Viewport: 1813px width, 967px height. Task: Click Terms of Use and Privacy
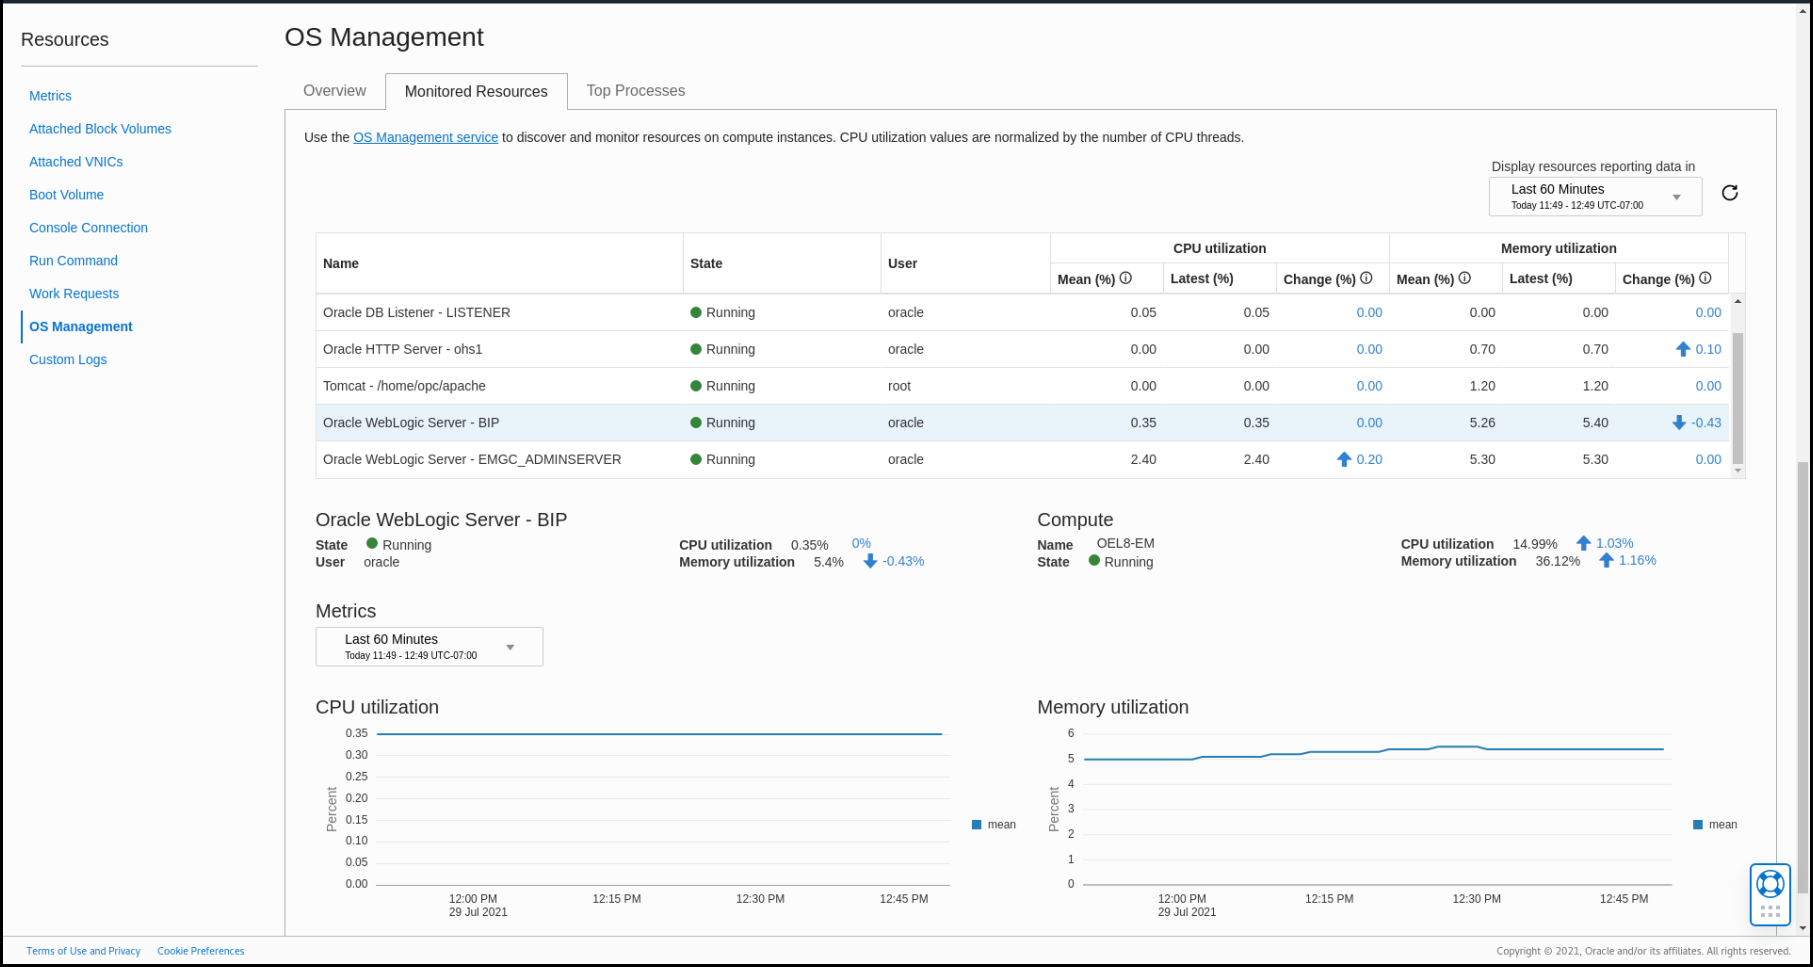[x=84, y=950]
